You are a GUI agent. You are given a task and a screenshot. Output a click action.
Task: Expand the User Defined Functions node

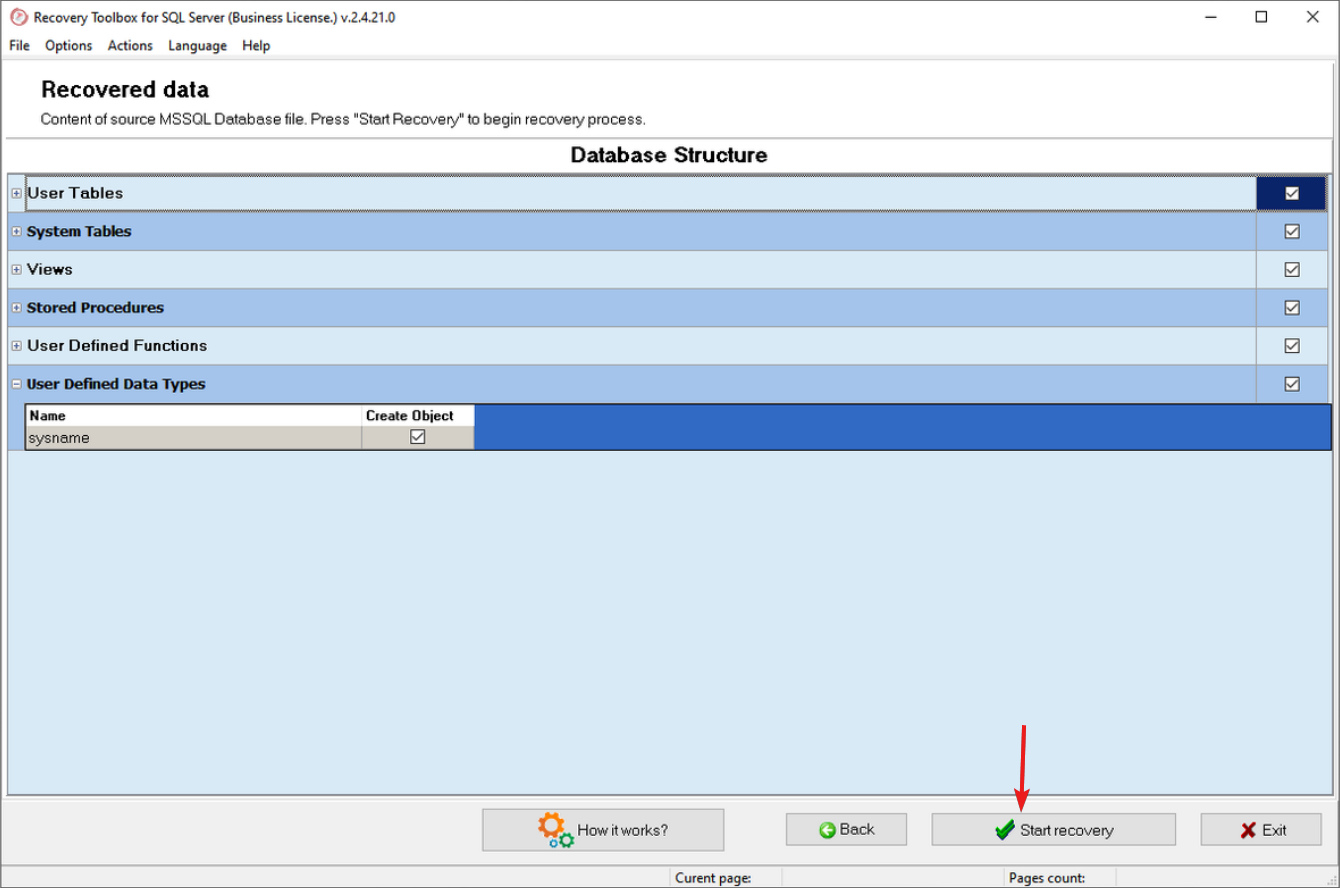click(x=17, y=345)
